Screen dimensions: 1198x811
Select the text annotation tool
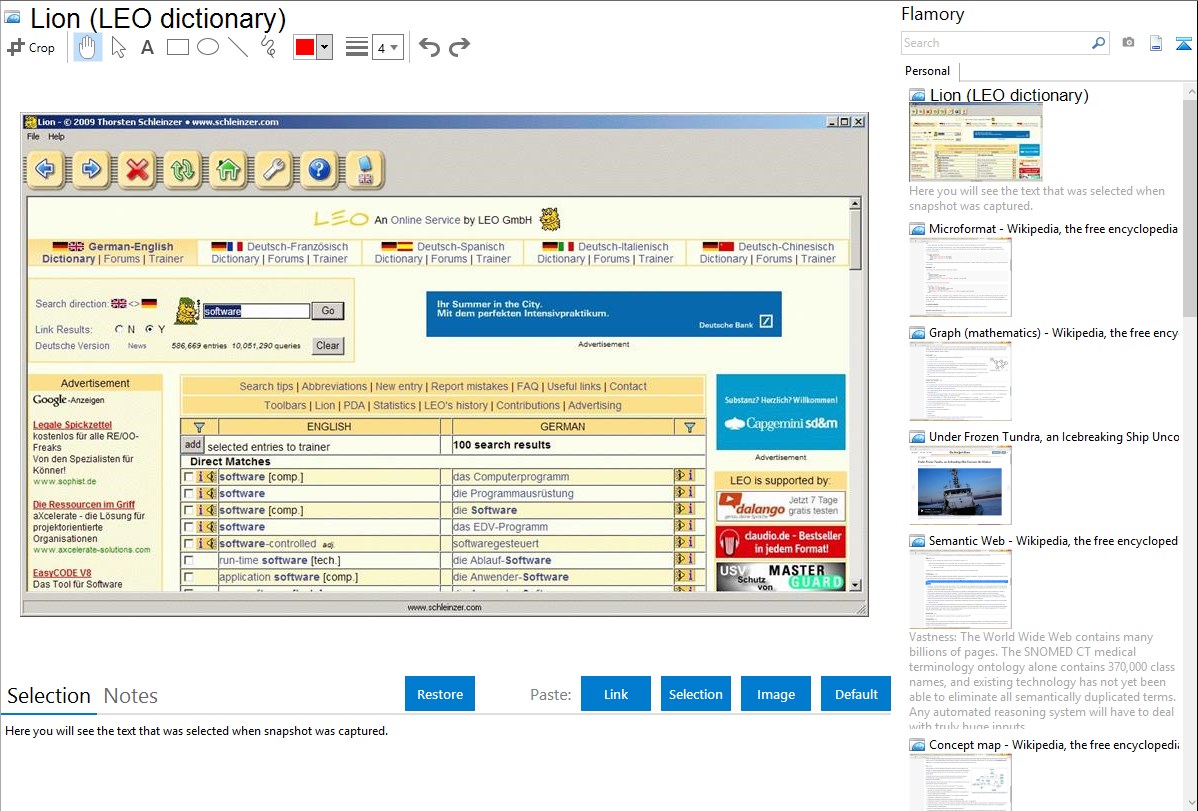pos(147,47)
